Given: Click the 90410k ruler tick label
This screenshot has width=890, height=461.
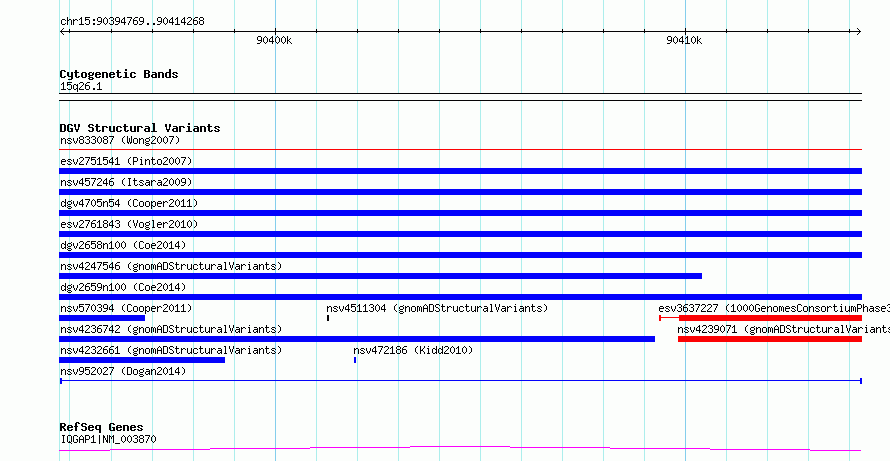Looking at the screenshot, I should click(x=684, y=40).
